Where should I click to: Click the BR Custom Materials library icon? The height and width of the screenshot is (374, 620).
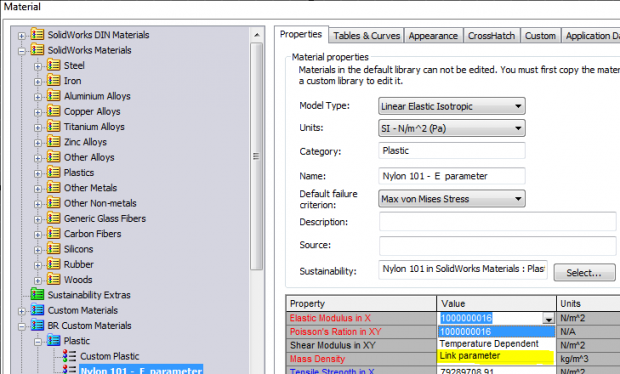pyautogui.click(x=37, y=325)
